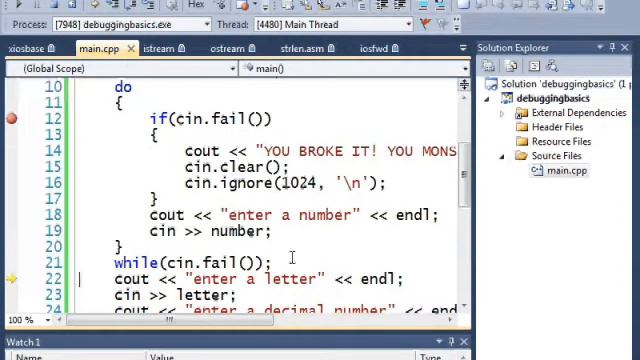Toggle the red flag threads icon
Screen dimensions: 640x360
(x=425, y=24)
